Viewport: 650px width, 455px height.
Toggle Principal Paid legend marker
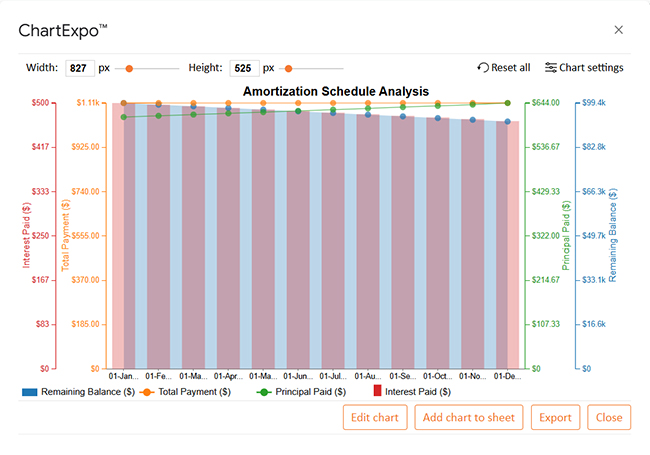[x=265, y=392]
